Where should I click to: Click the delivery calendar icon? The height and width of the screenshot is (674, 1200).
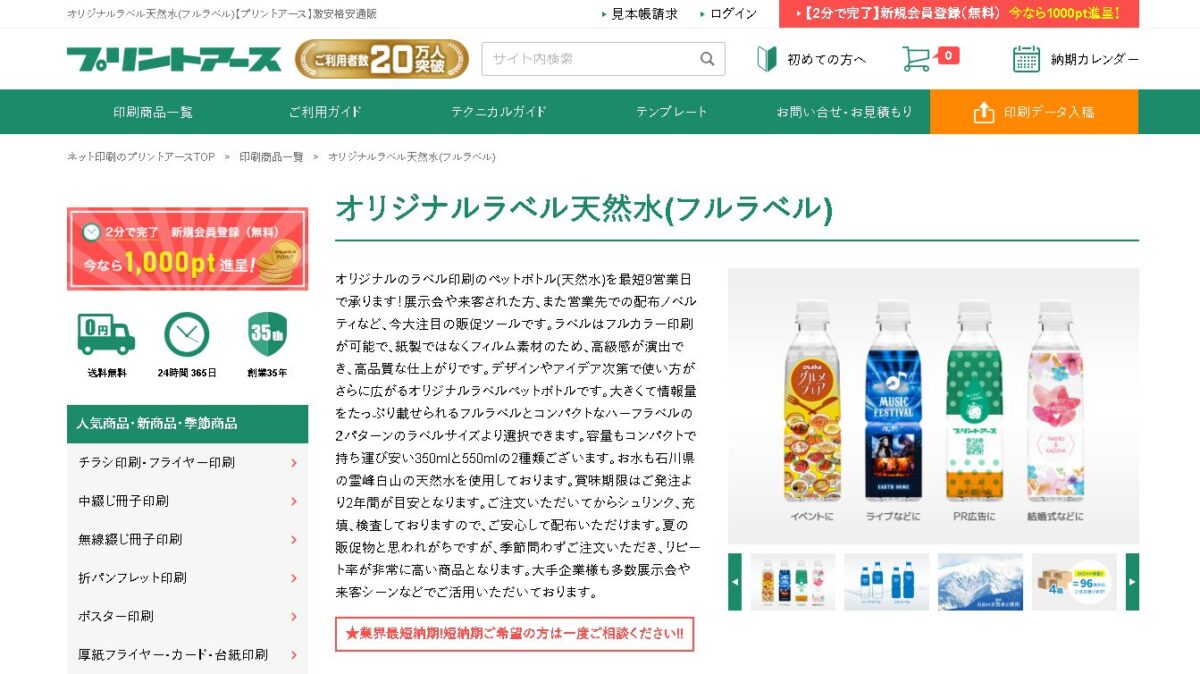(x=1026, y=59)
